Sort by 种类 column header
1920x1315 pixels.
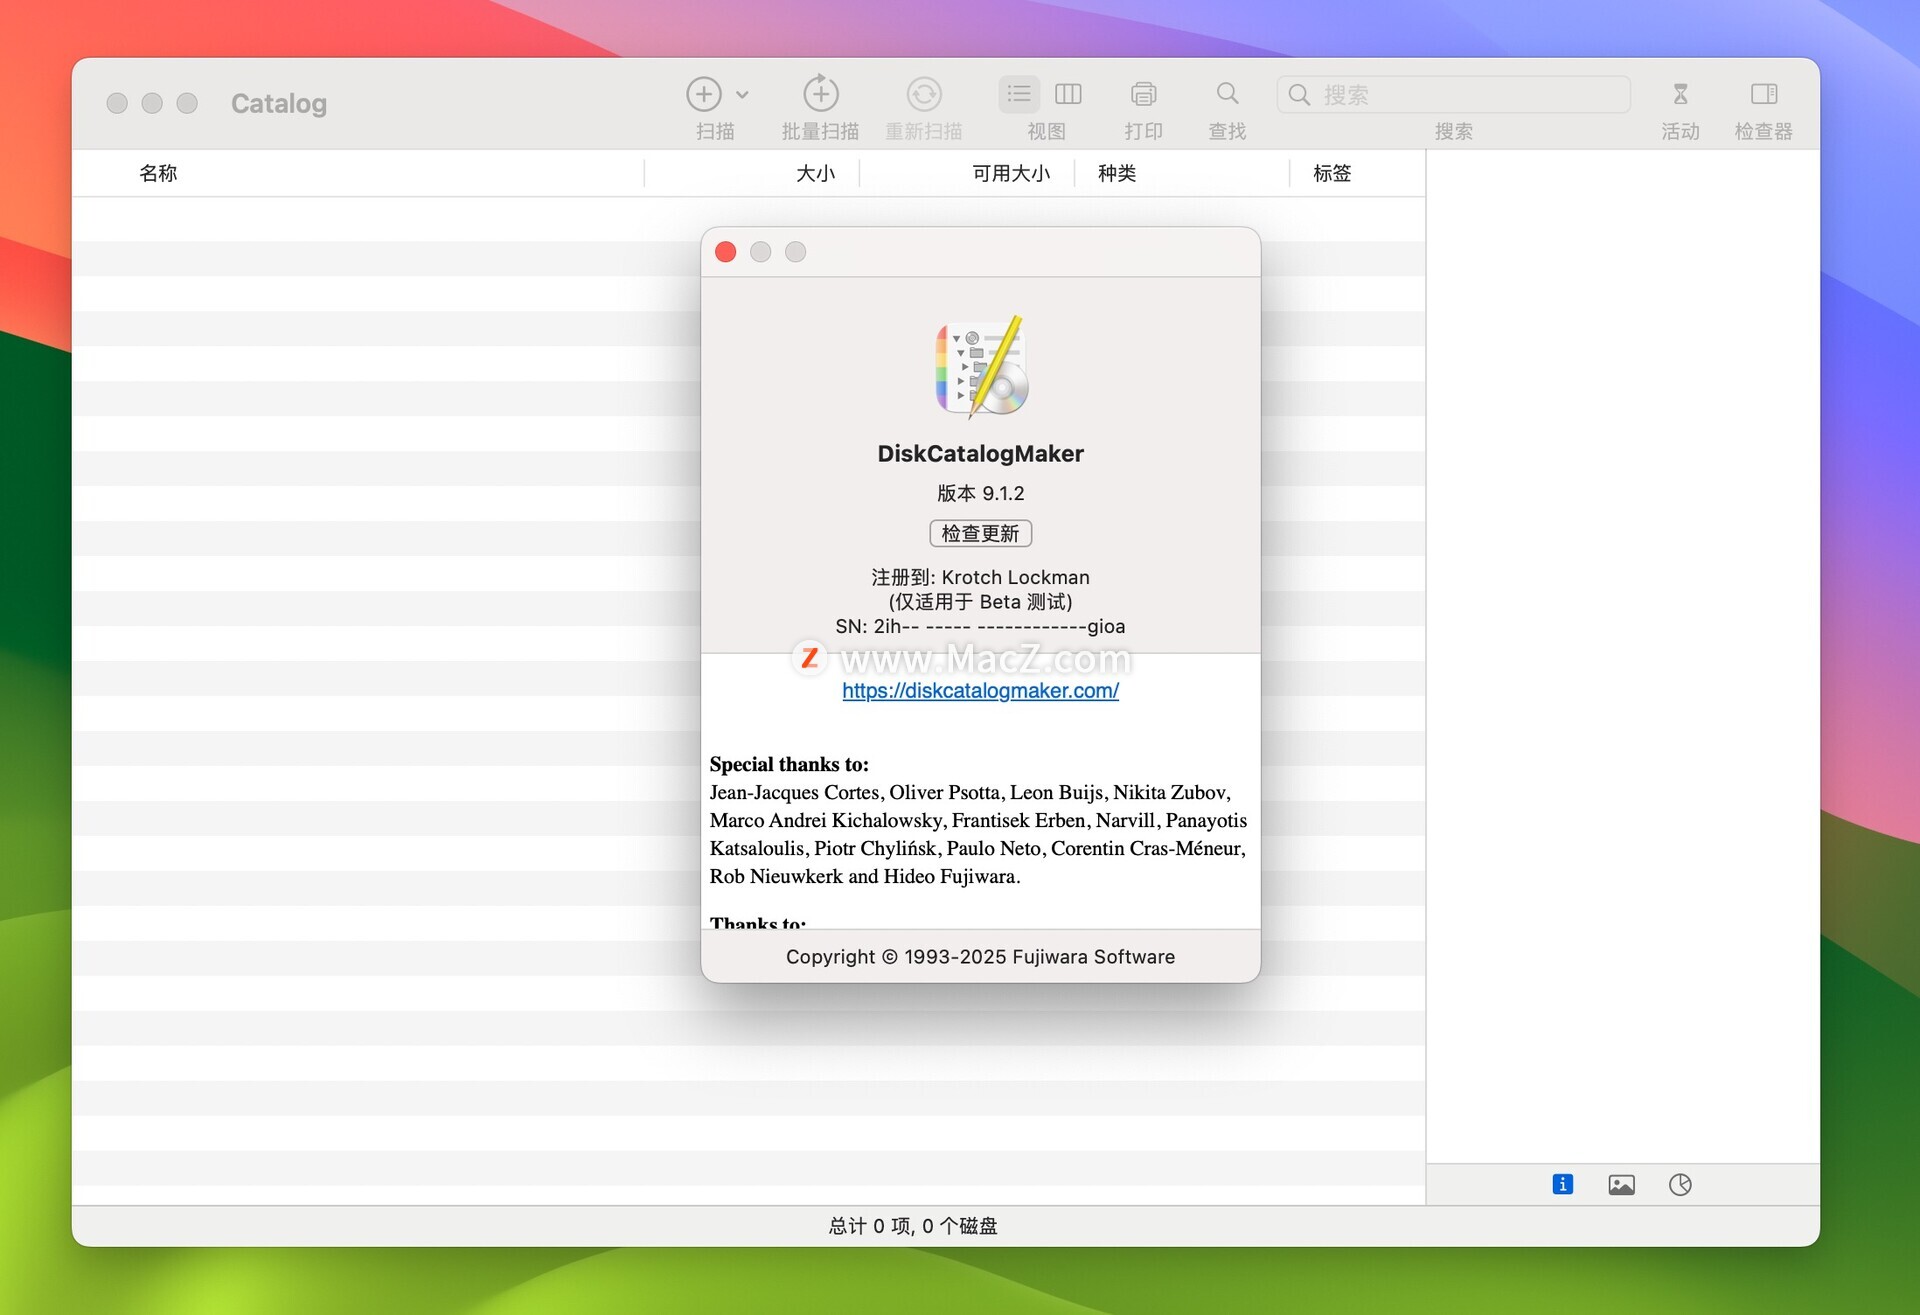coord(1117,173)
